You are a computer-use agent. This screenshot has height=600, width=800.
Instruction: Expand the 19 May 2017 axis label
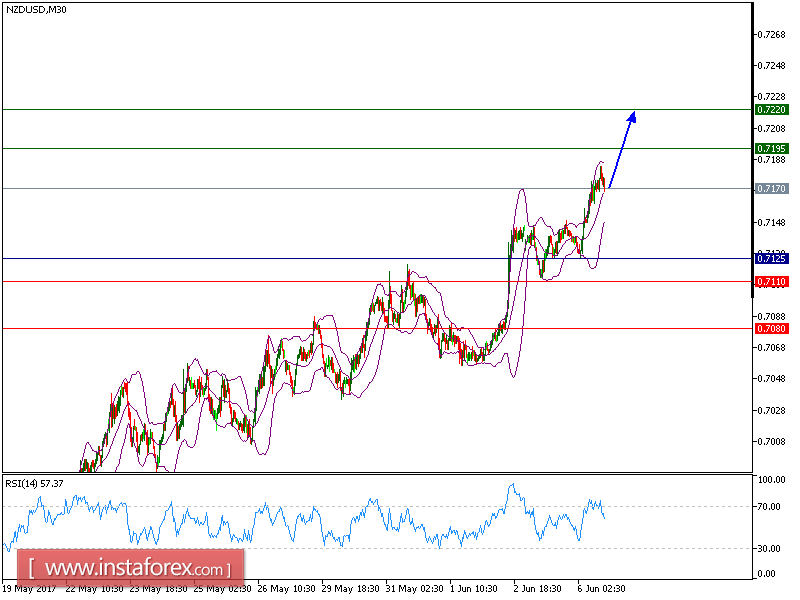(x=32, y=590)
